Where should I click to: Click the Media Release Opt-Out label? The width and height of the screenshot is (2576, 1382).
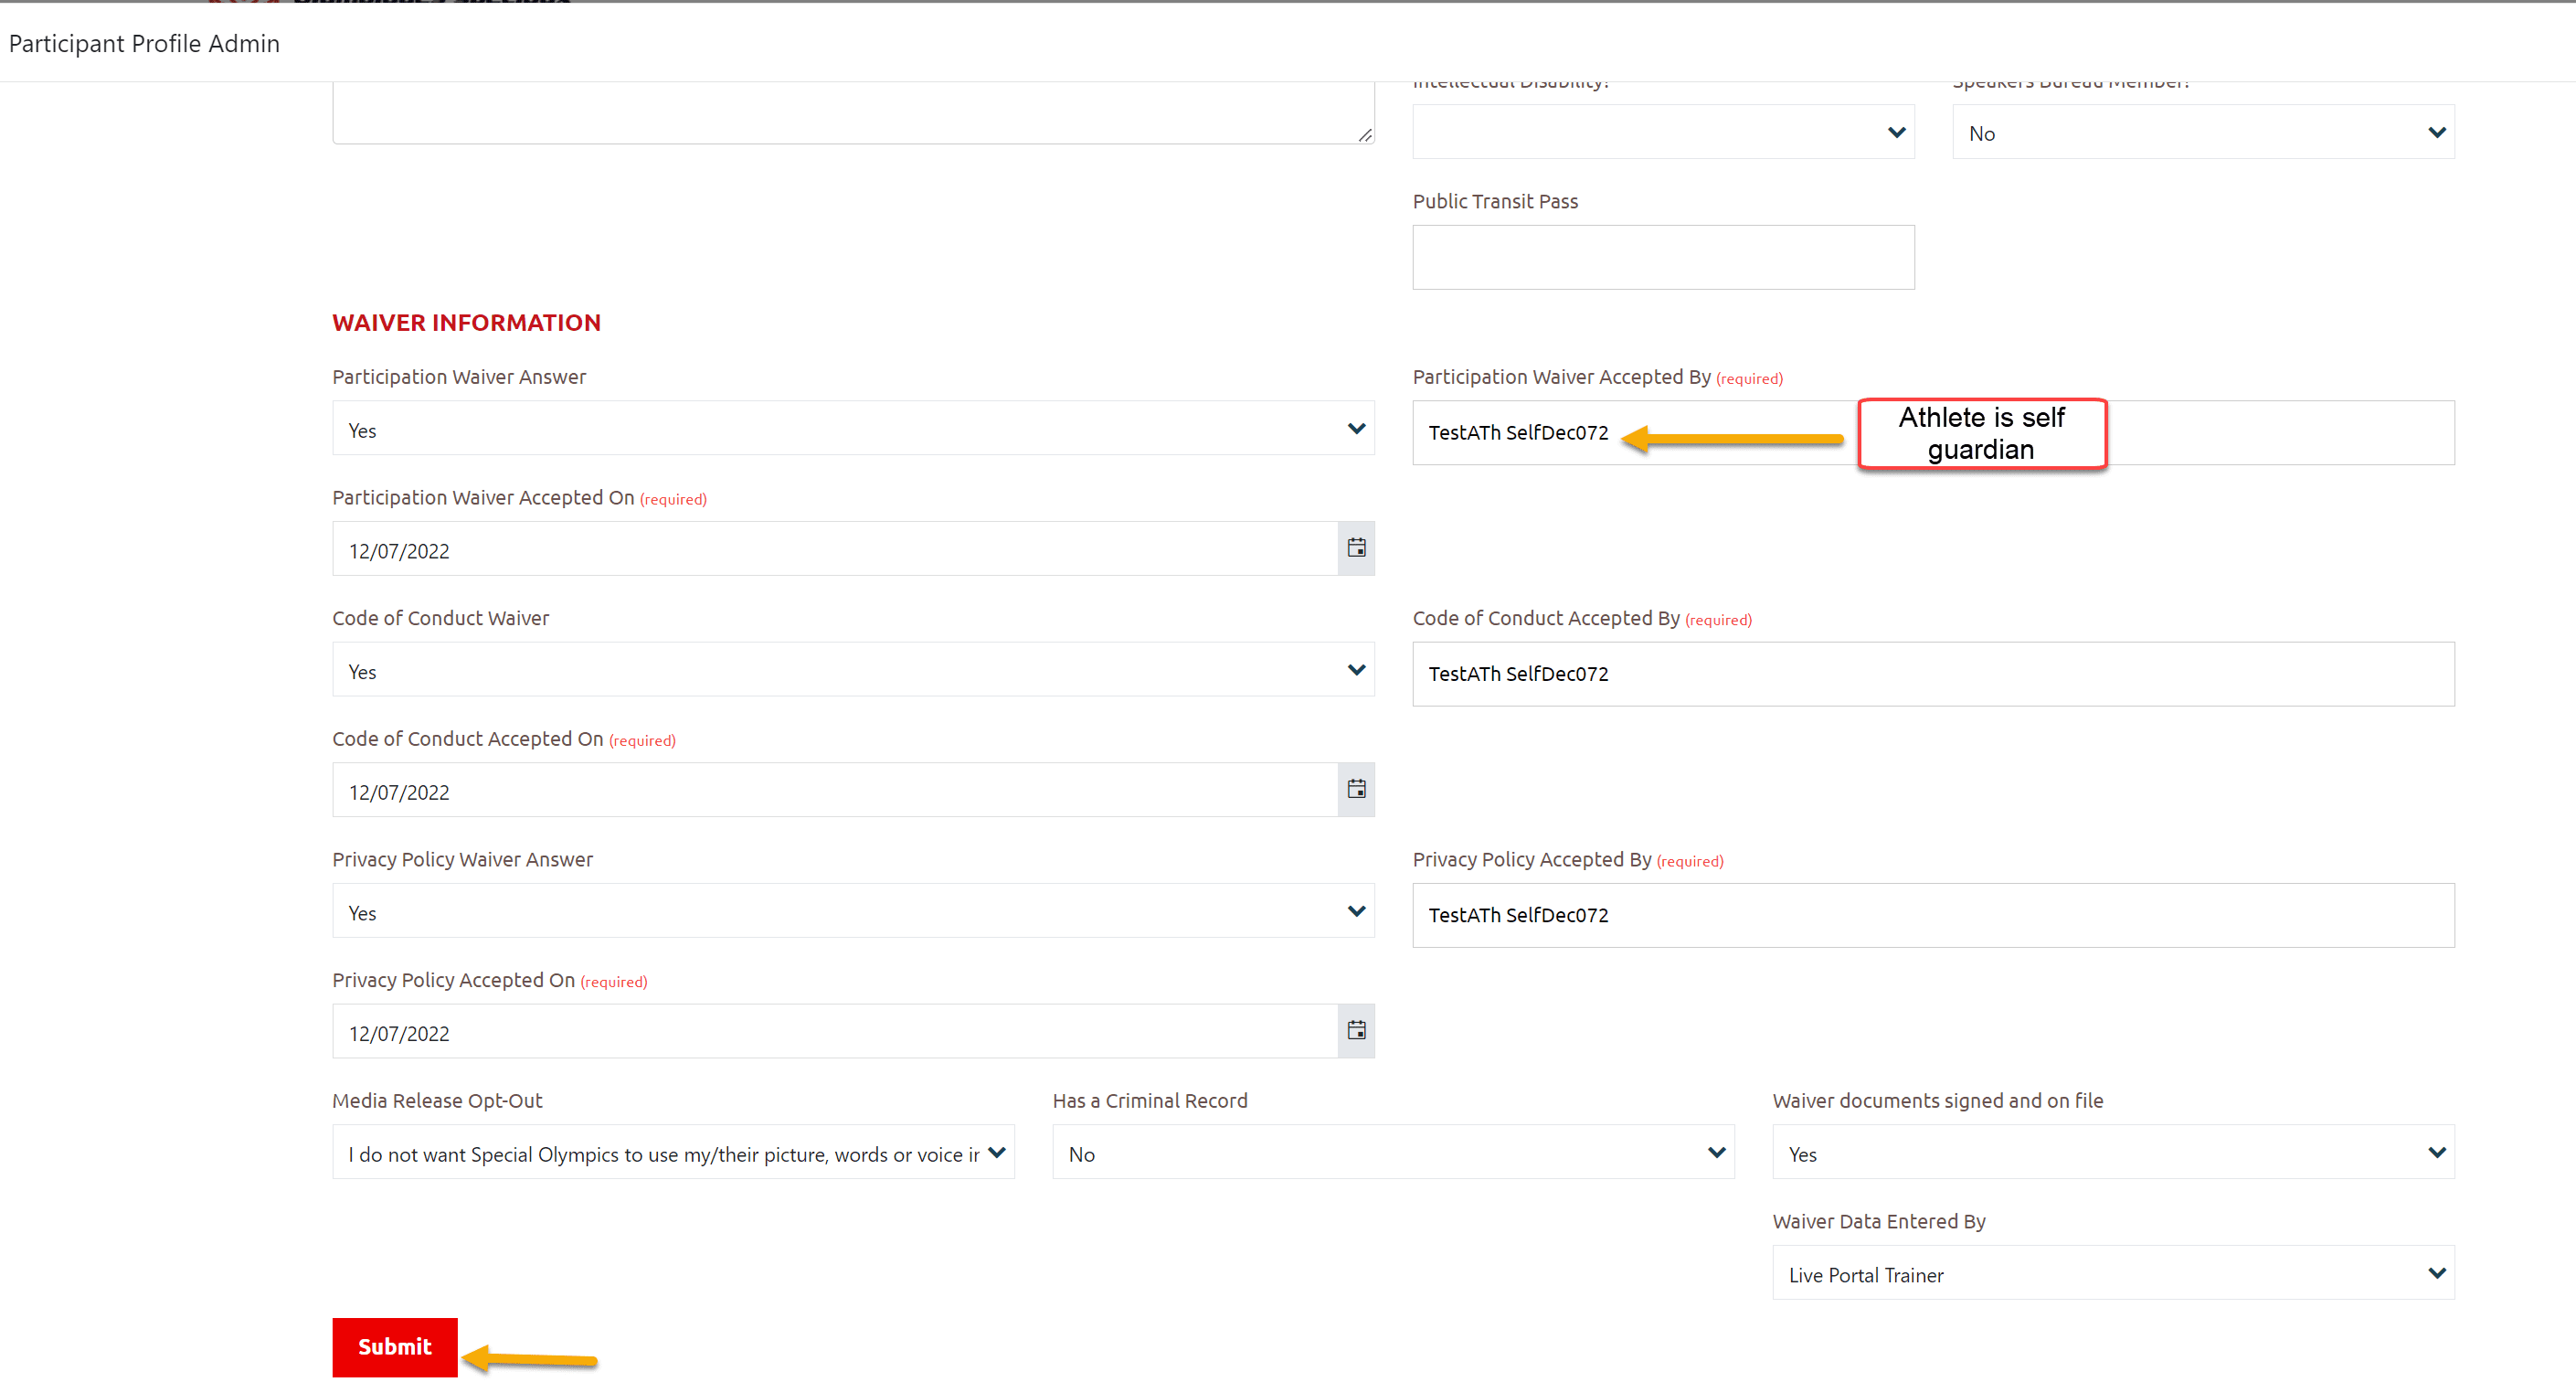[437, 1100]
